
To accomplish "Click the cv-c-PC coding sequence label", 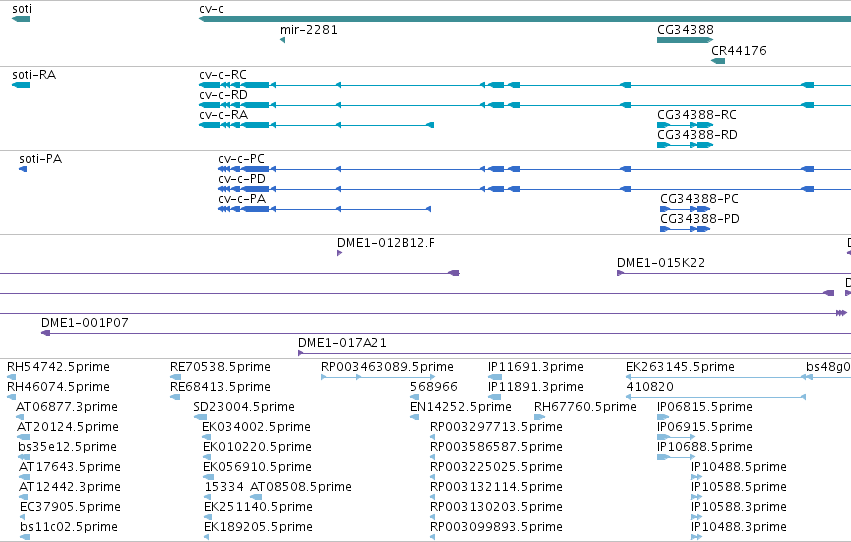I will (x=242, y=159).
